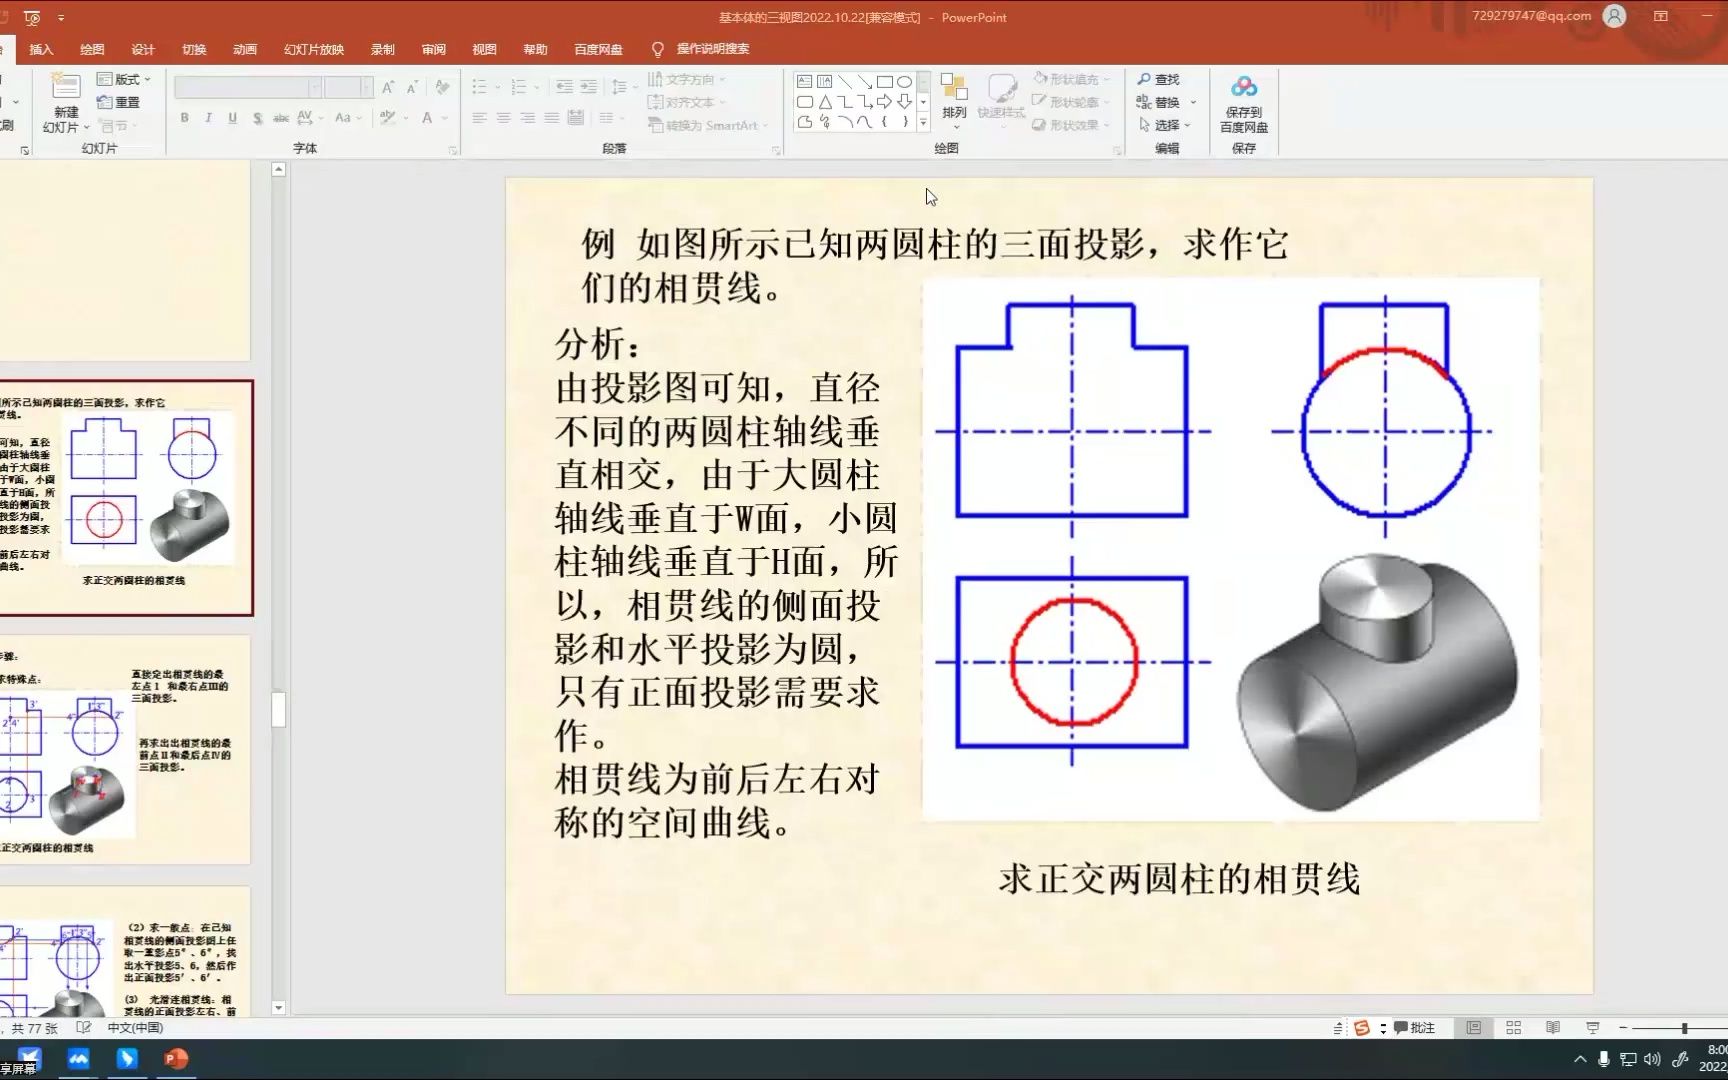The image size is (1728, 1080).
Task: Expand the shapes gallery list
Action: 923,123
